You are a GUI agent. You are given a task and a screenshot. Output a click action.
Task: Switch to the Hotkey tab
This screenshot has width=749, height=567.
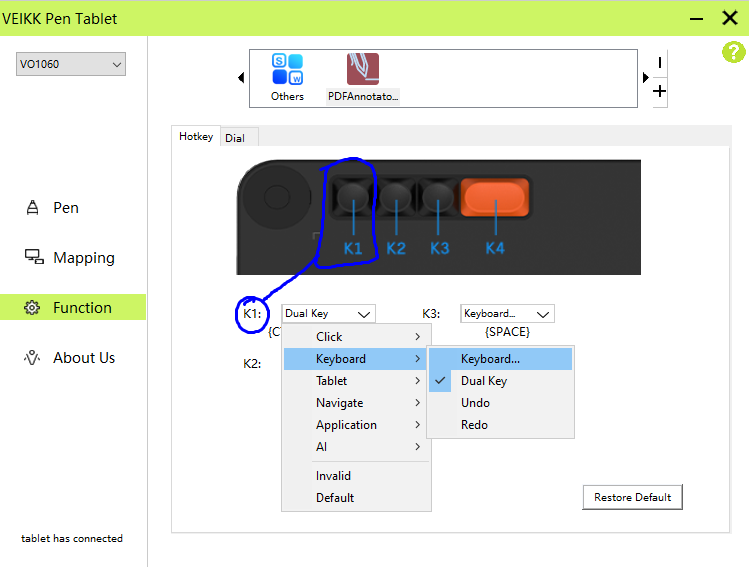[x=196, y=137]
